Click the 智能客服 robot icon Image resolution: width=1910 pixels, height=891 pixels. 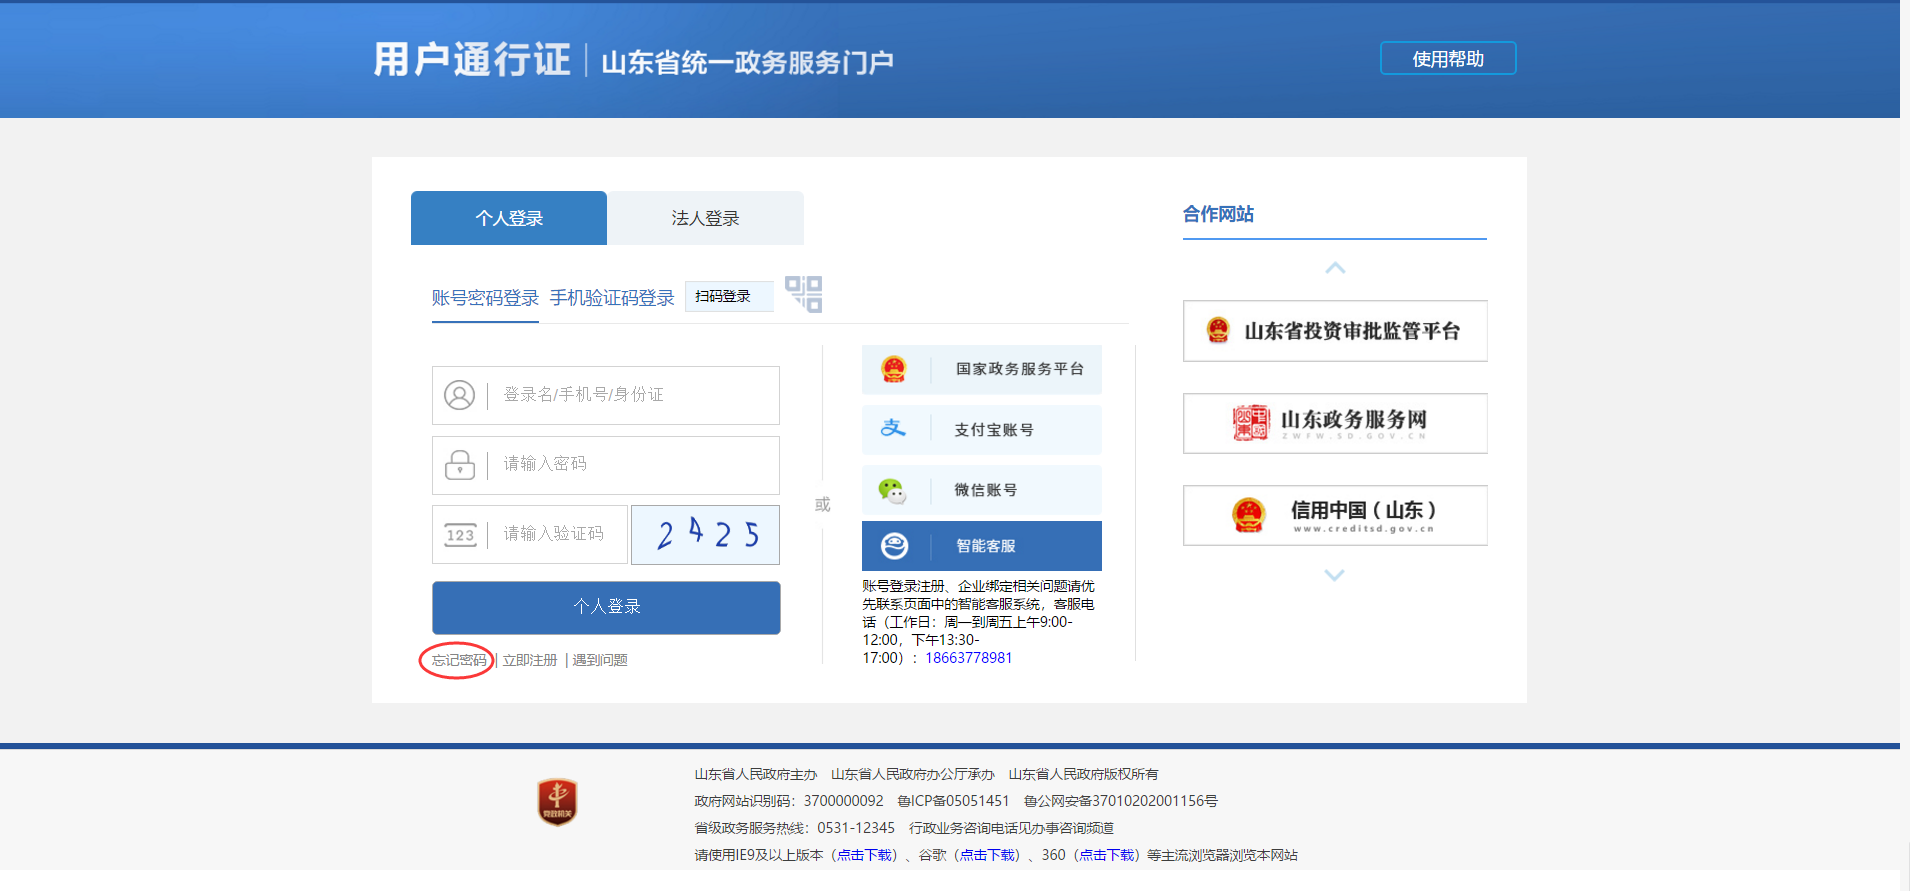coord(894,546)
